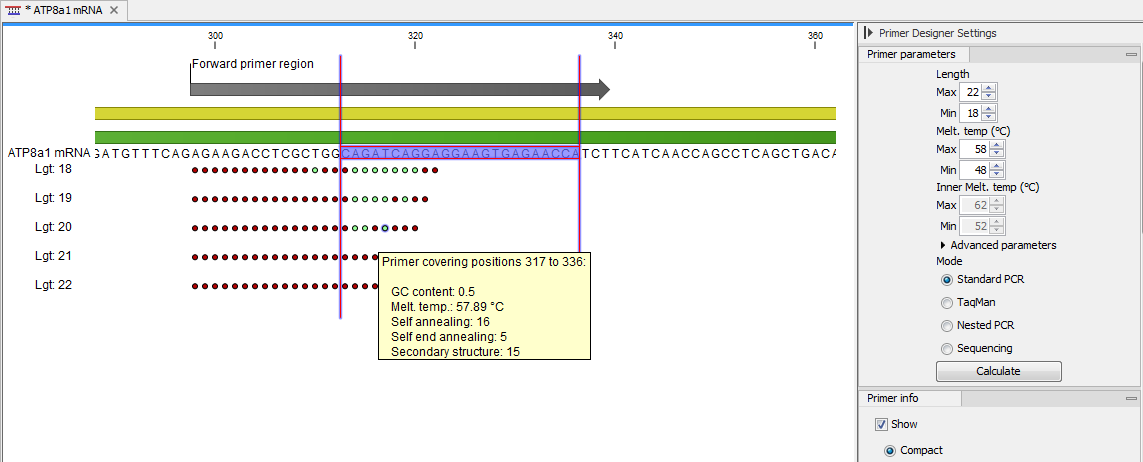
Task: Select the Compact primer info option
Action: (x=890, y=450)
